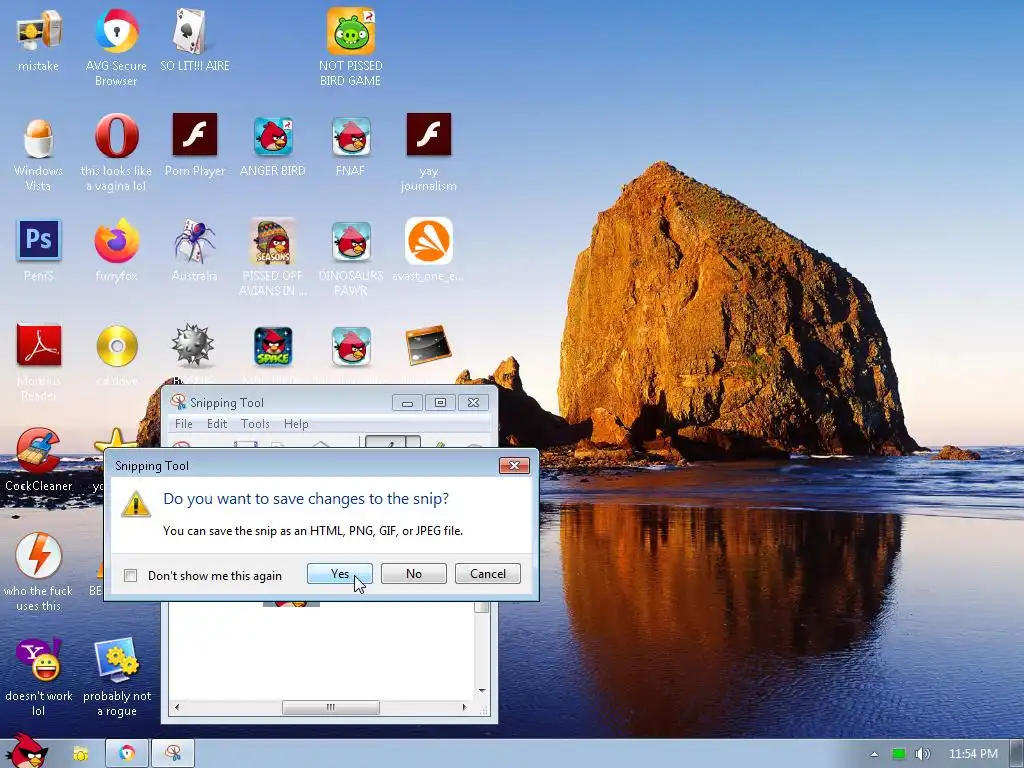This screenshot has width=1024, height=768.
Task: Minimize the Snipping Tool window
Action: 407,403
